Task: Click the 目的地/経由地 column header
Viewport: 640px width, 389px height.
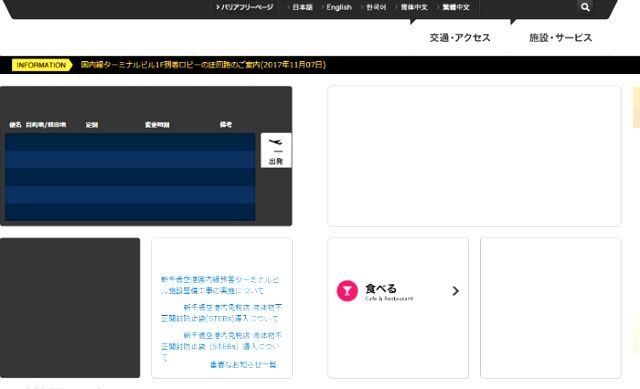Action: (x=46, y=124)
